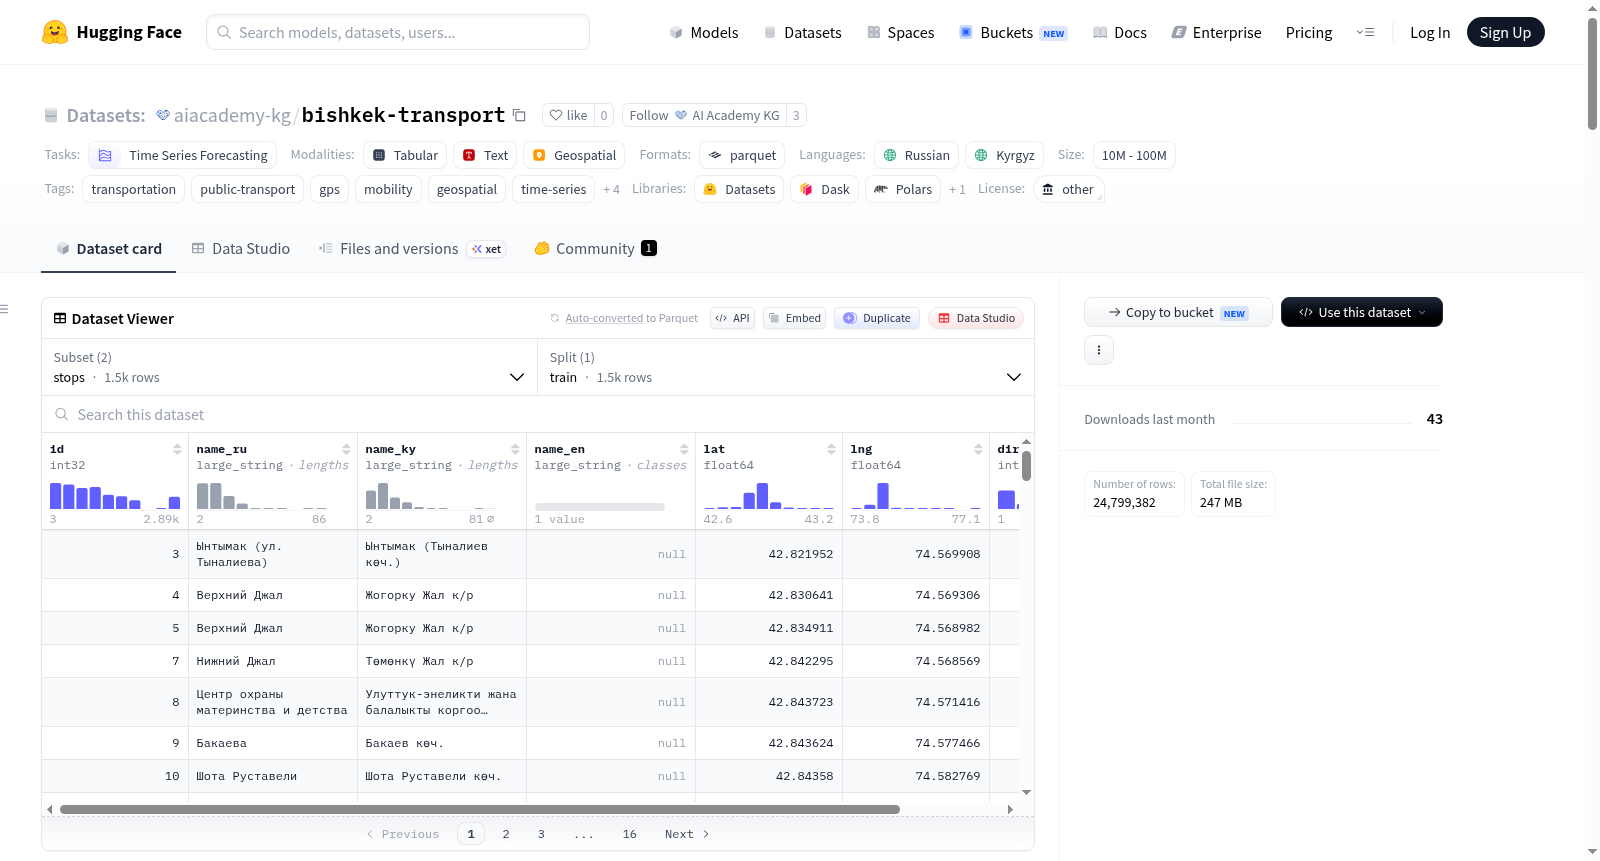Click the Duplicate button

tap(877, 318)
